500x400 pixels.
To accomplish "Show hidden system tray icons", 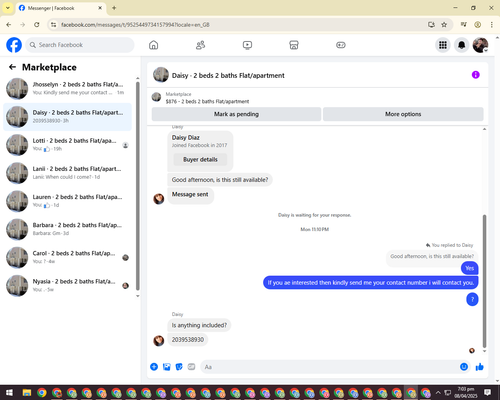I will [x=438, y=393].
